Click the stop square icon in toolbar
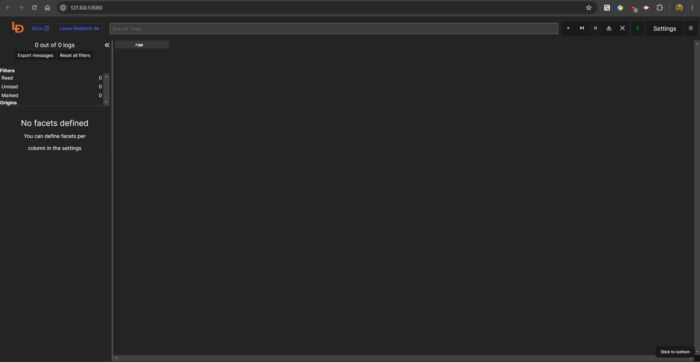This screenshot has height=362, width=700. pos(568,28)
